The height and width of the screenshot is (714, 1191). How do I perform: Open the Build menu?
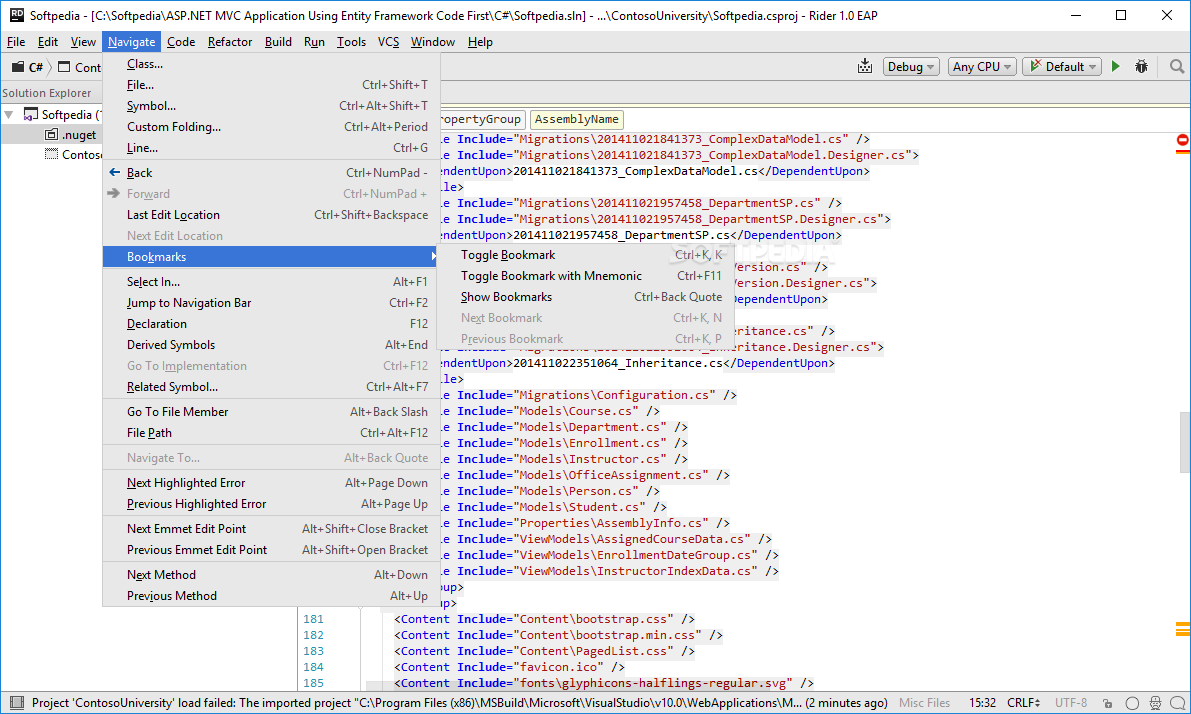(278, 42)
